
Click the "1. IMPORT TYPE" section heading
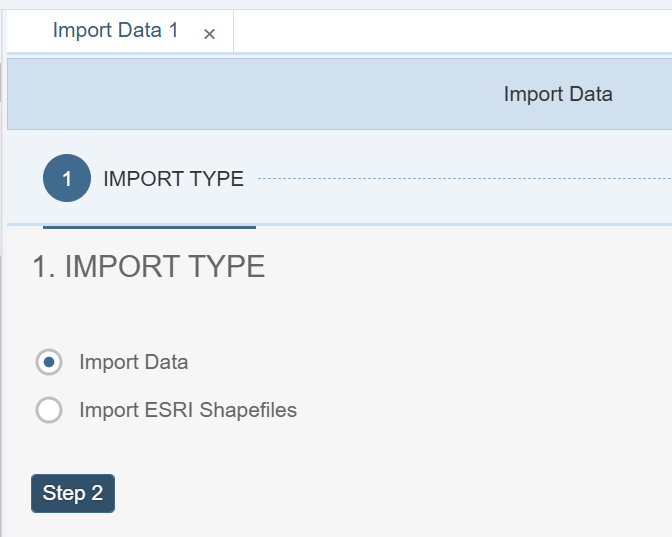coord(148,267)
